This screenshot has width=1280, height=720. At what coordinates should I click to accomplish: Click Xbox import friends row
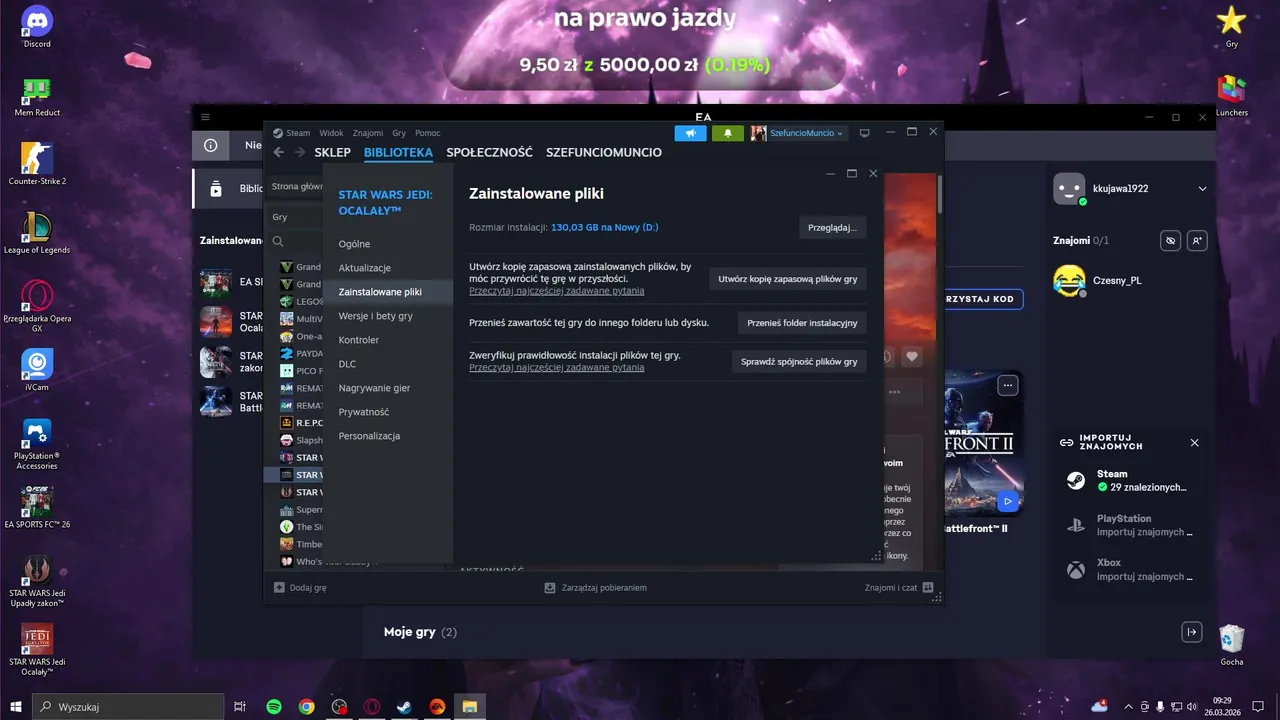pos(1130,569)
